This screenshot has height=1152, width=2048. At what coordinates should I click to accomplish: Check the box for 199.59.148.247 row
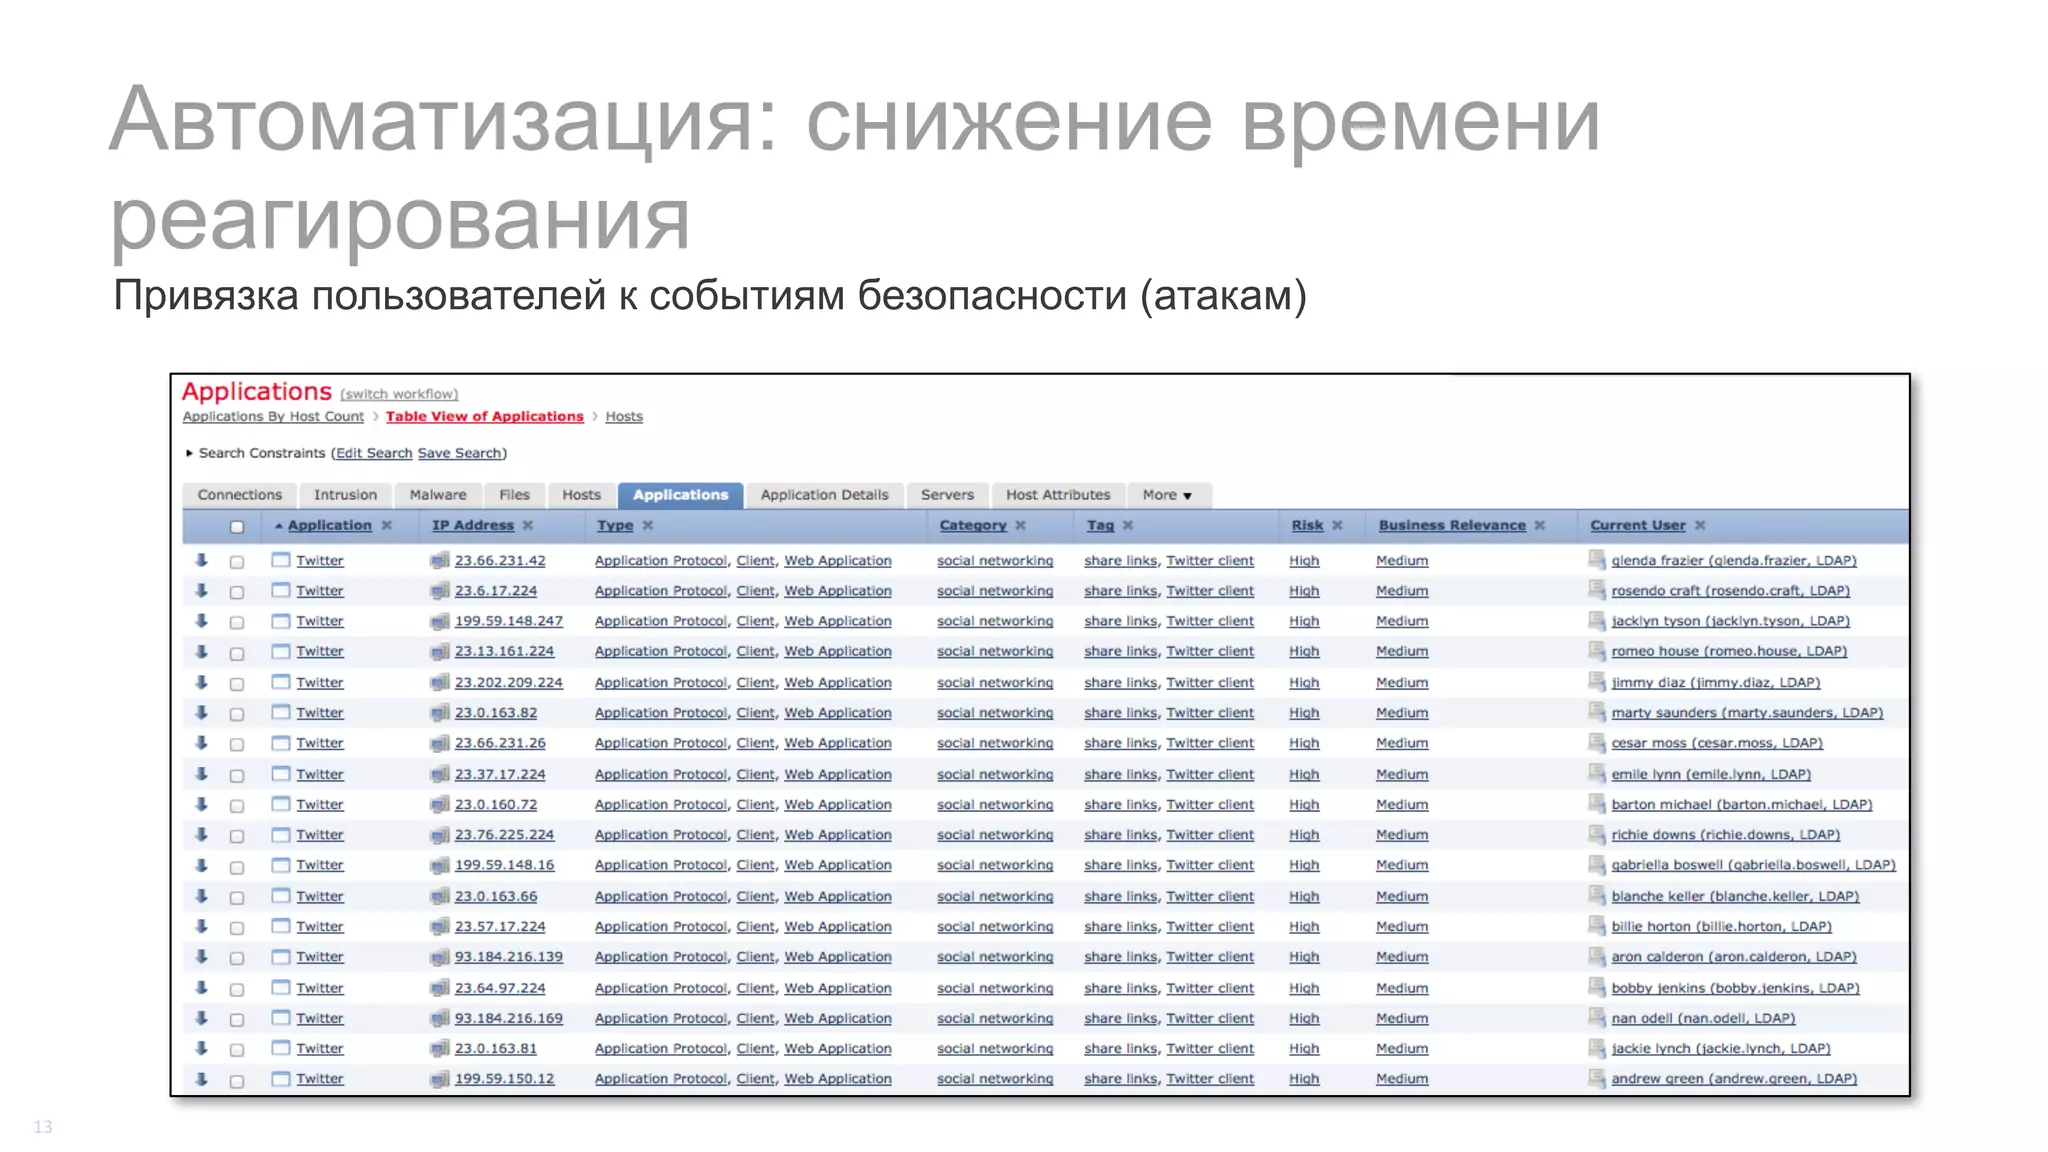[237, 622]
